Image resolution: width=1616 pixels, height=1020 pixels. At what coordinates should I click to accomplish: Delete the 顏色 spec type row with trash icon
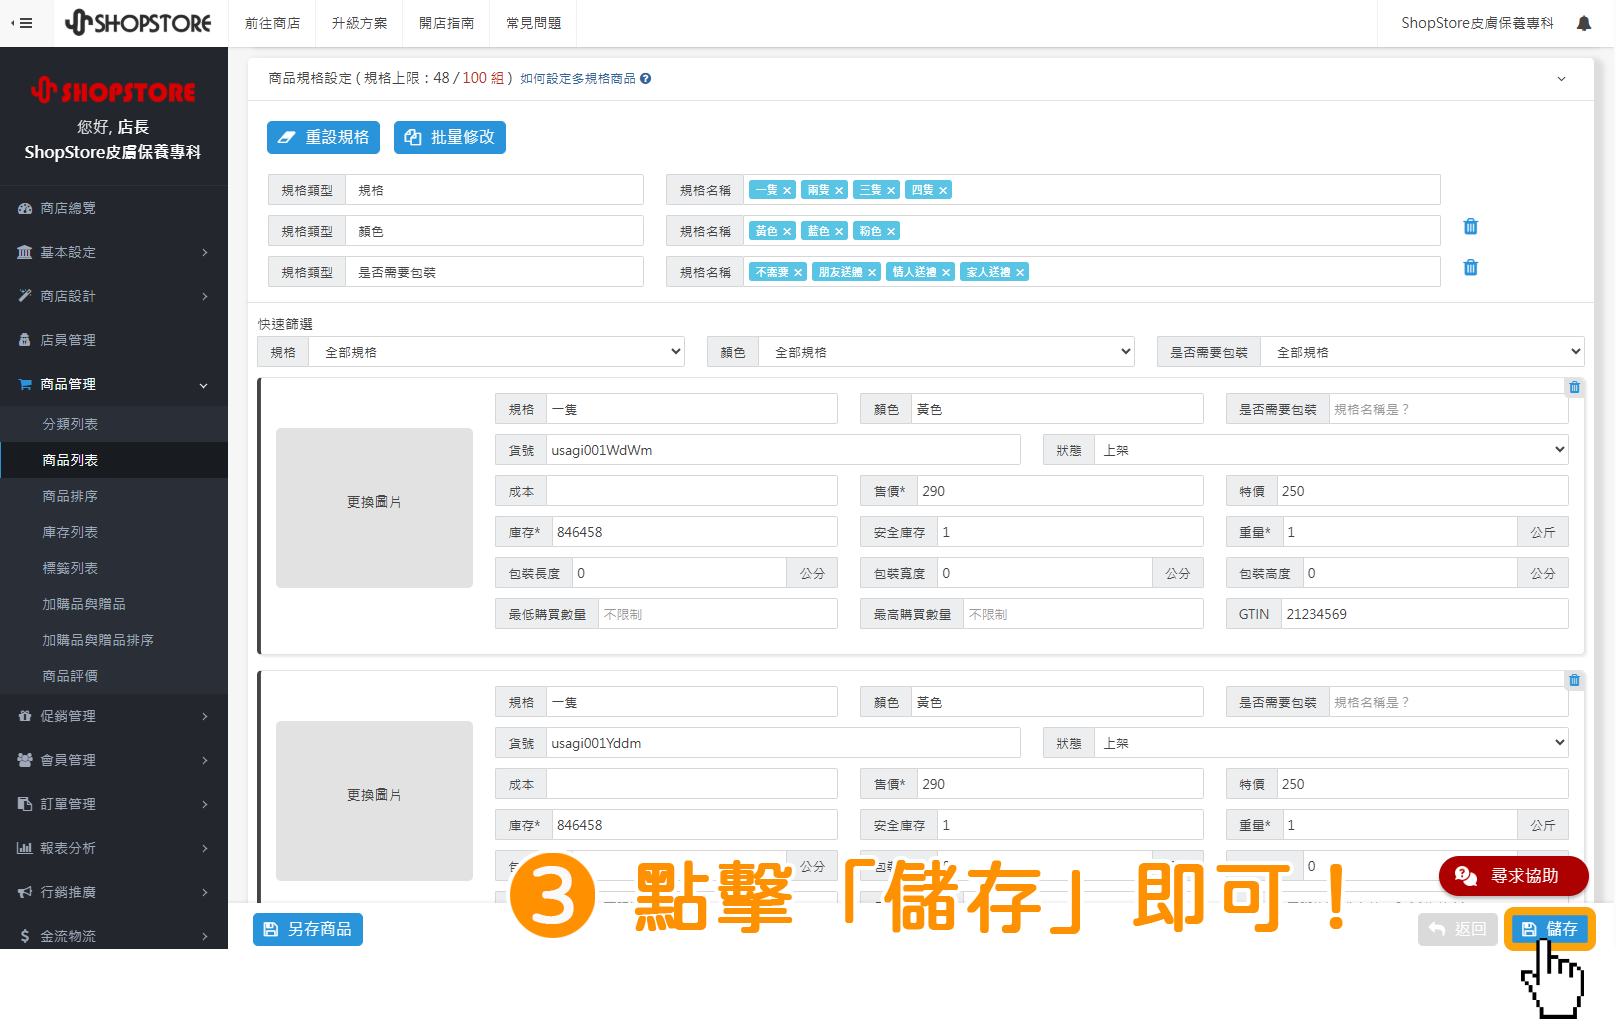coord(1470,227)
